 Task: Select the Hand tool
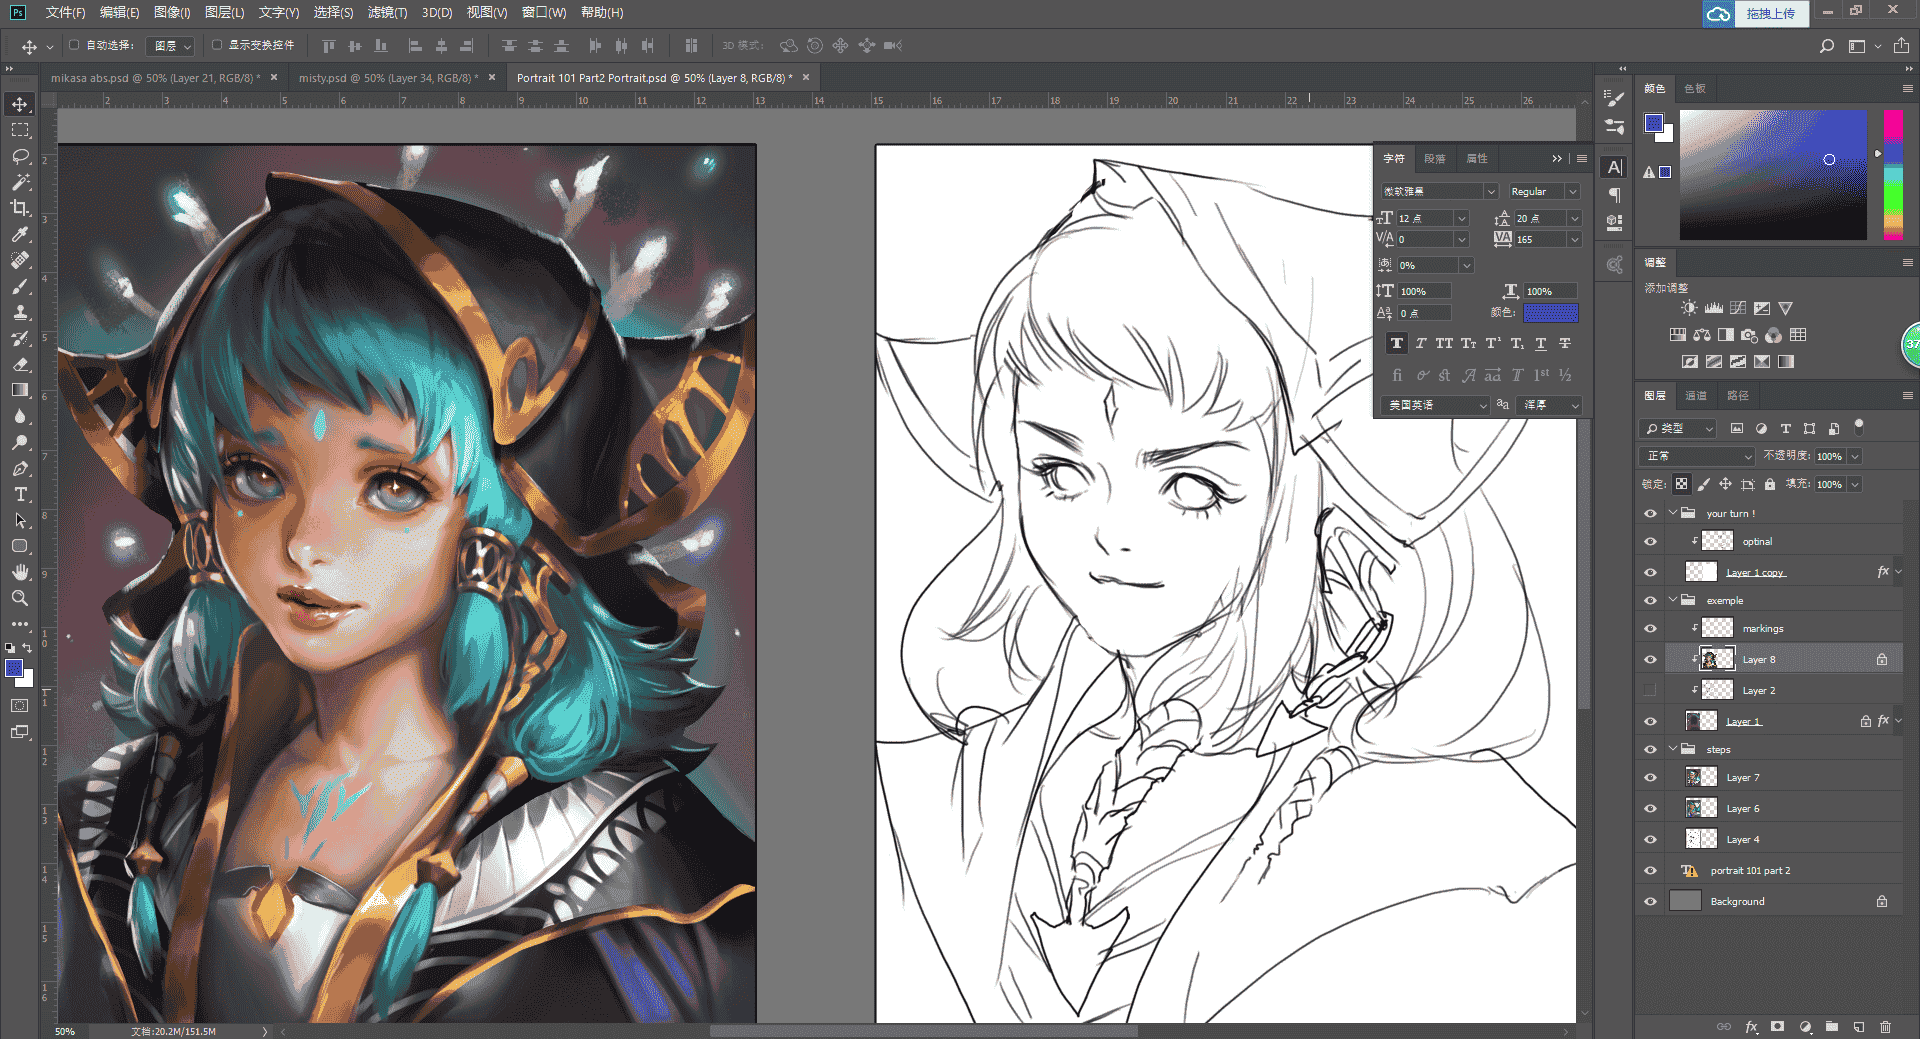click(20, 572)
